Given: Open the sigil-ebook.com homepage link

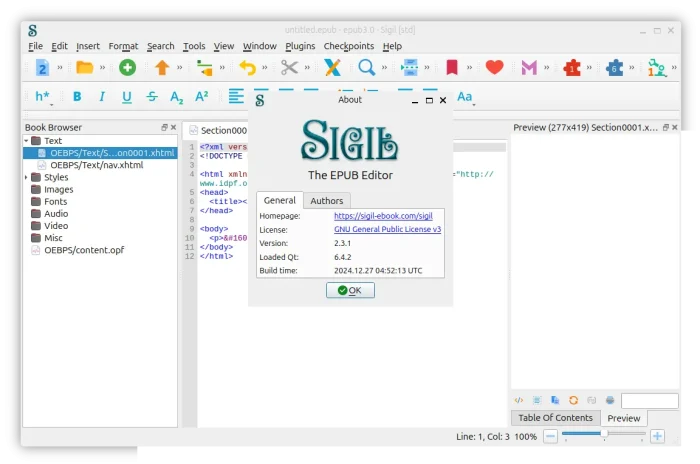Looking at the screenshot, I should pyautogui.click(x=383, y=216).
